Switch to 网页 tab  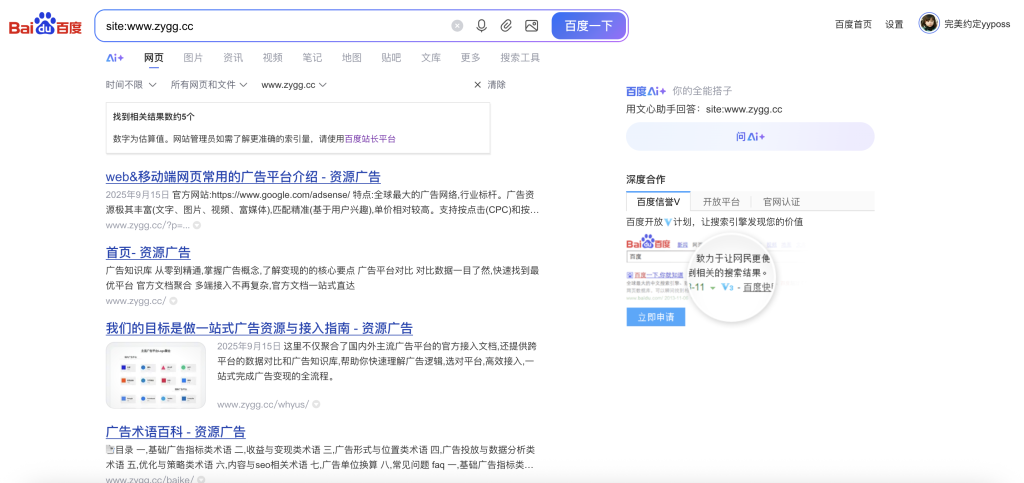click(x=153, y=57)
